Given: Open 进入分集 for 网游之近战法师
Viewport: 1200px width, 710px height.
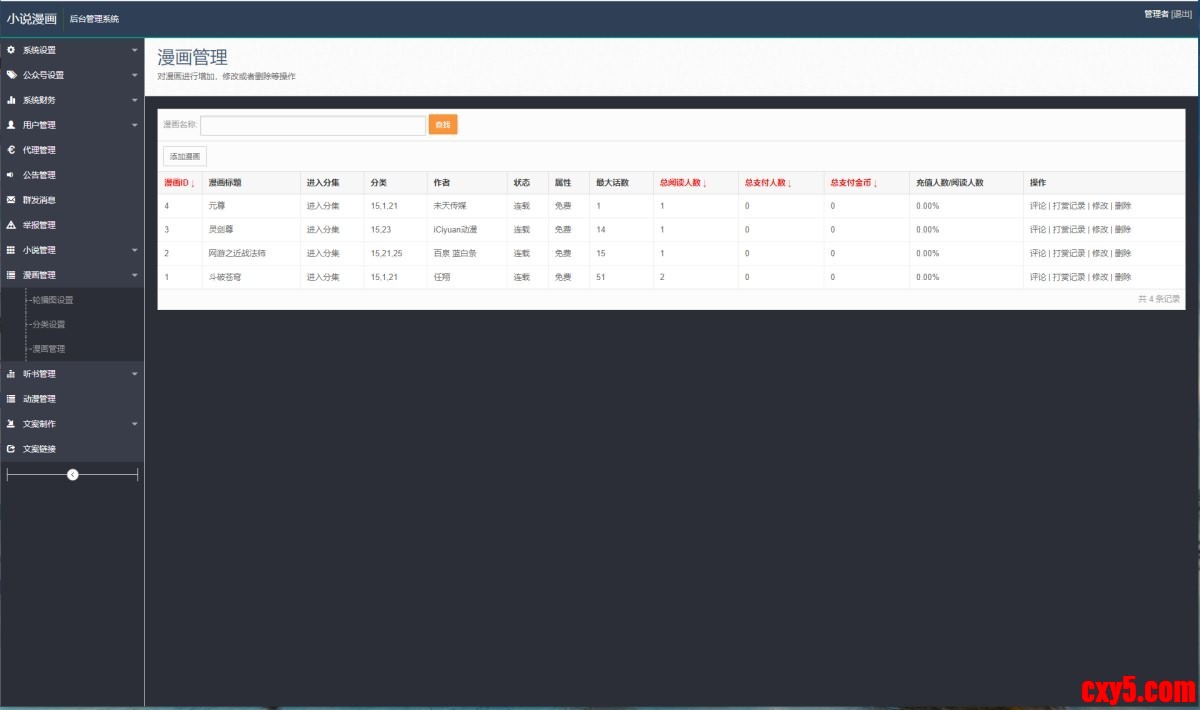Looking at the screenshot, I should 323,254.
